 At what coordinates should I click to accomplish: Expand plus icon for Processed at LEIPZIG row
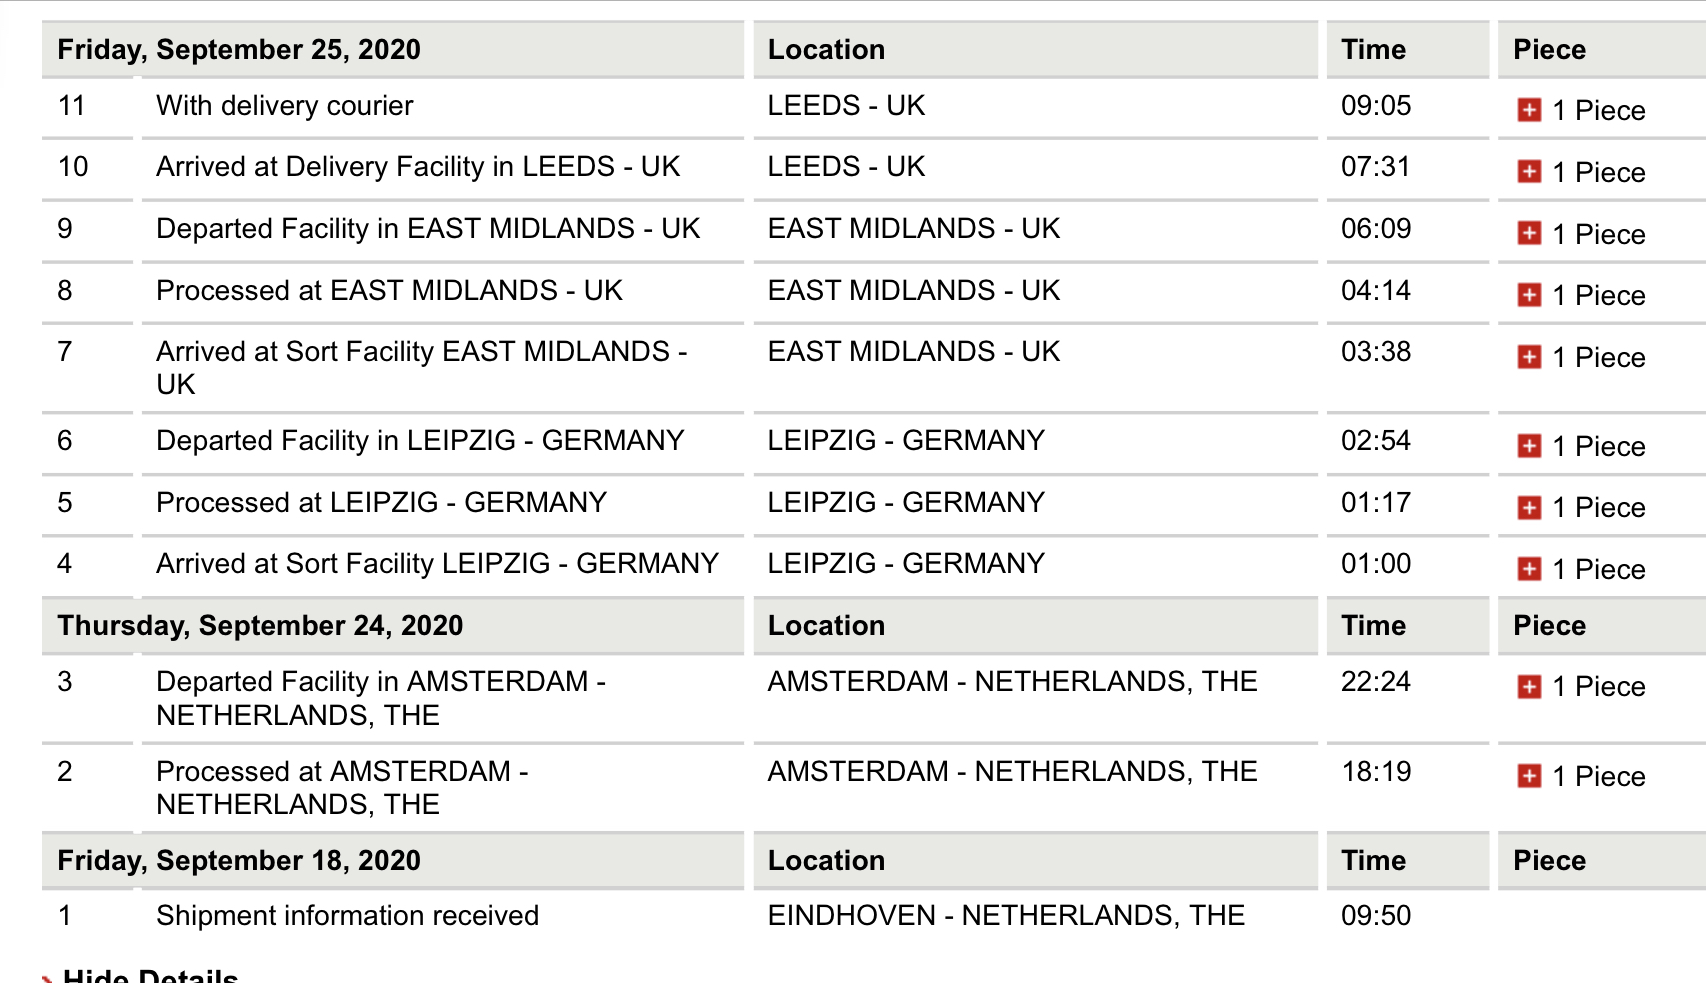pos(1529,508)
